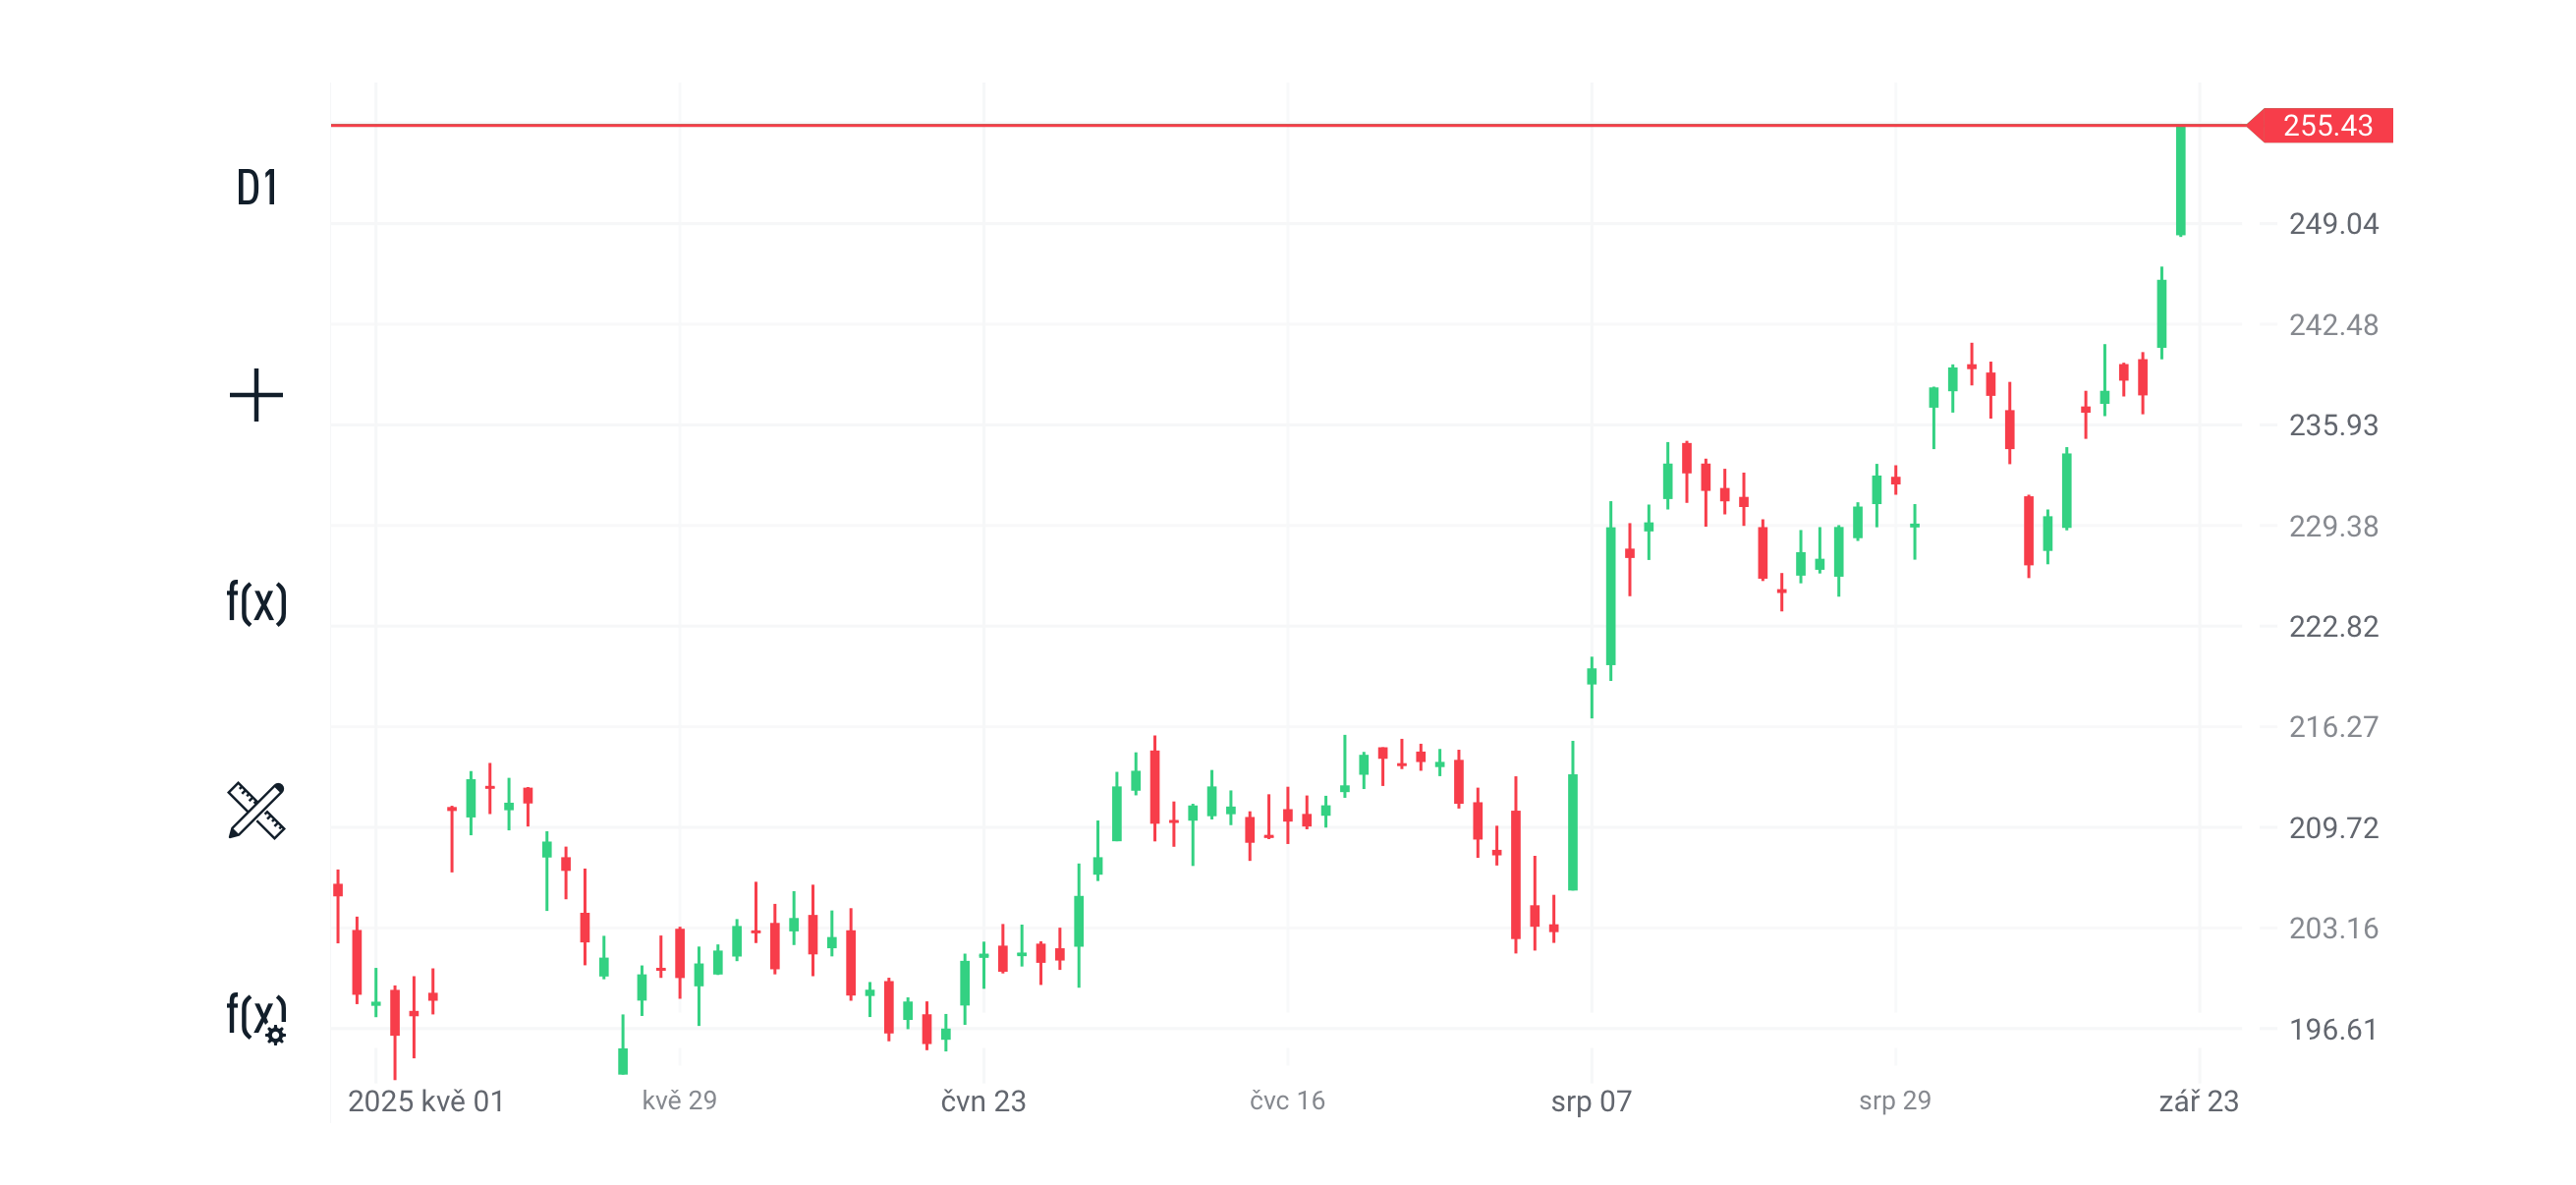Click the 235.93 price level label
2576x1185 pixels.
[2333, 425]
